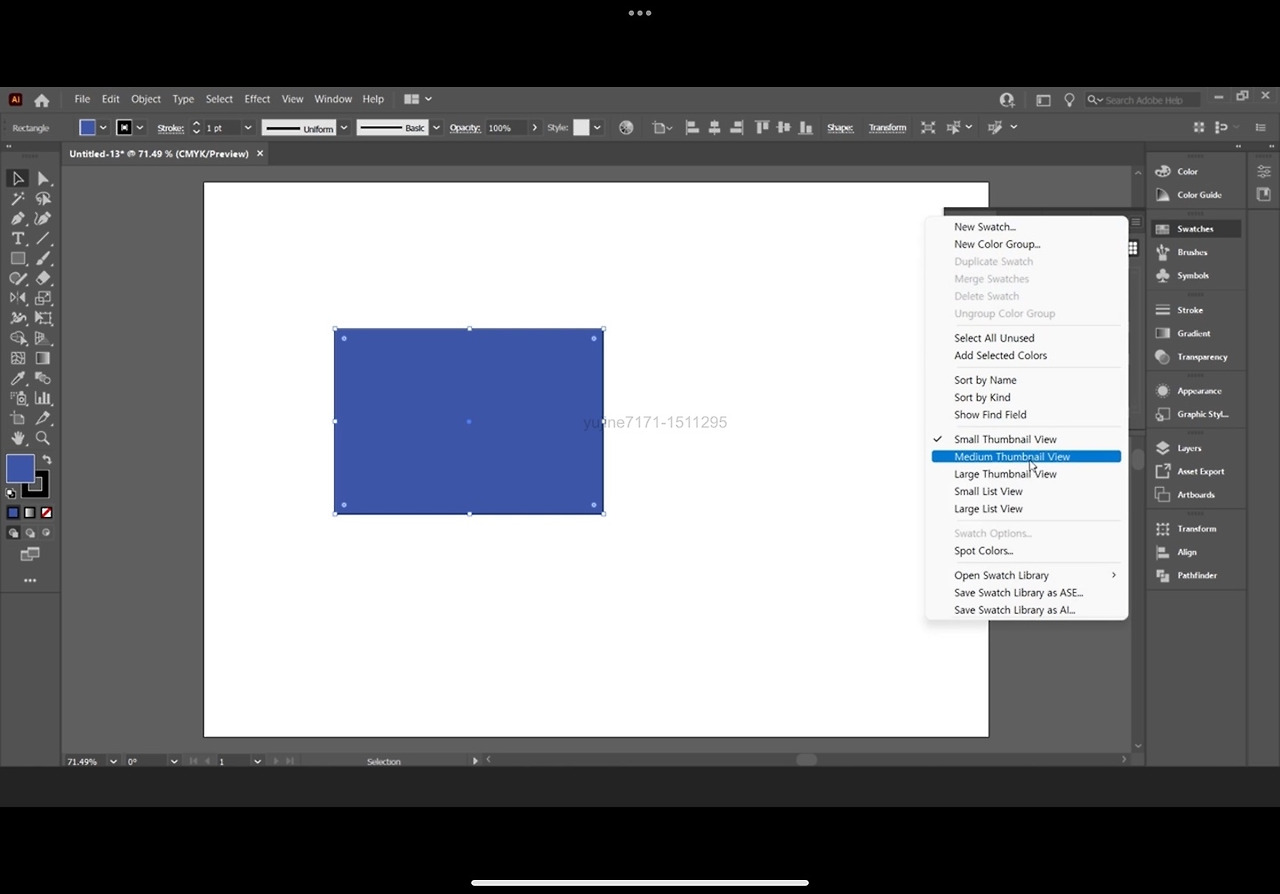Pick the Eraser tool

[x=43, y=278]
